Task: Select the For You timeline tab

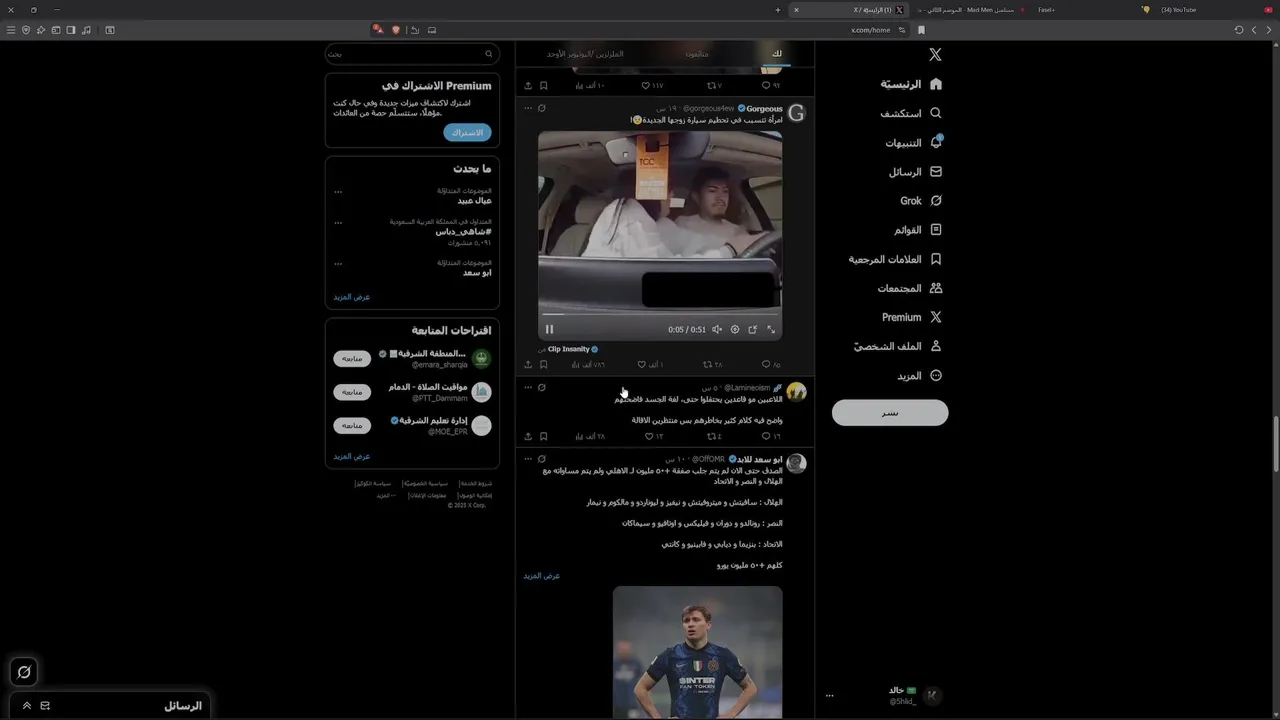Action: (x=777, y=54)
